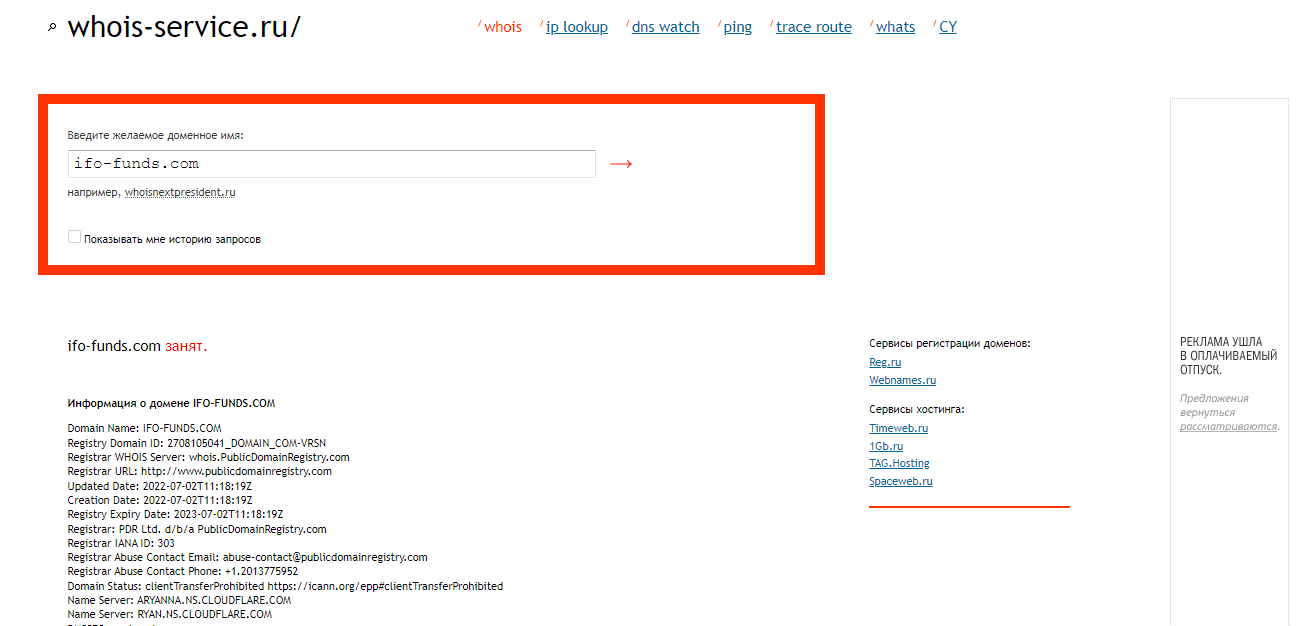Image resolution: width=1311 pixels, height=626 pixels.
Task: Open the Timeweb.ru hosting link
Action: [x=898, y=428]
